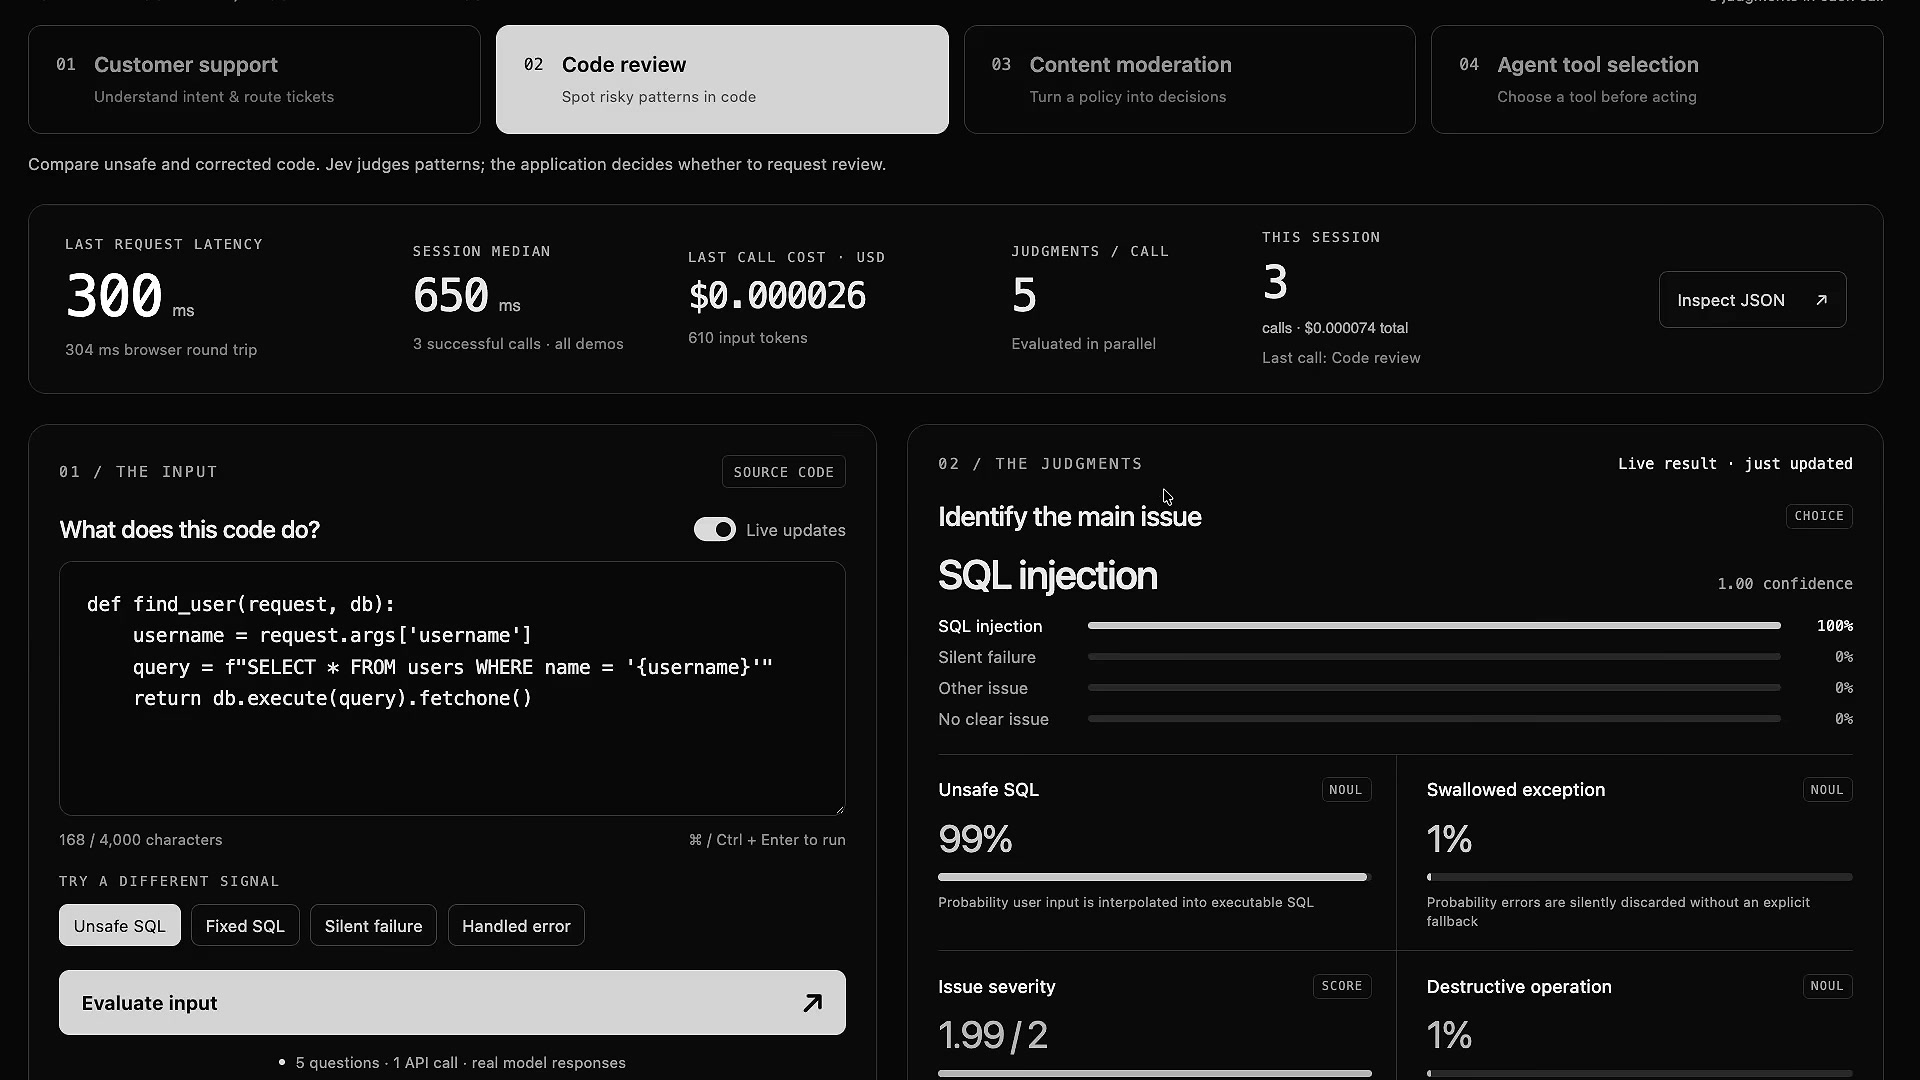
Task: Click the NOUL badge beside Swallowed exception
Action: point(1827,790)
